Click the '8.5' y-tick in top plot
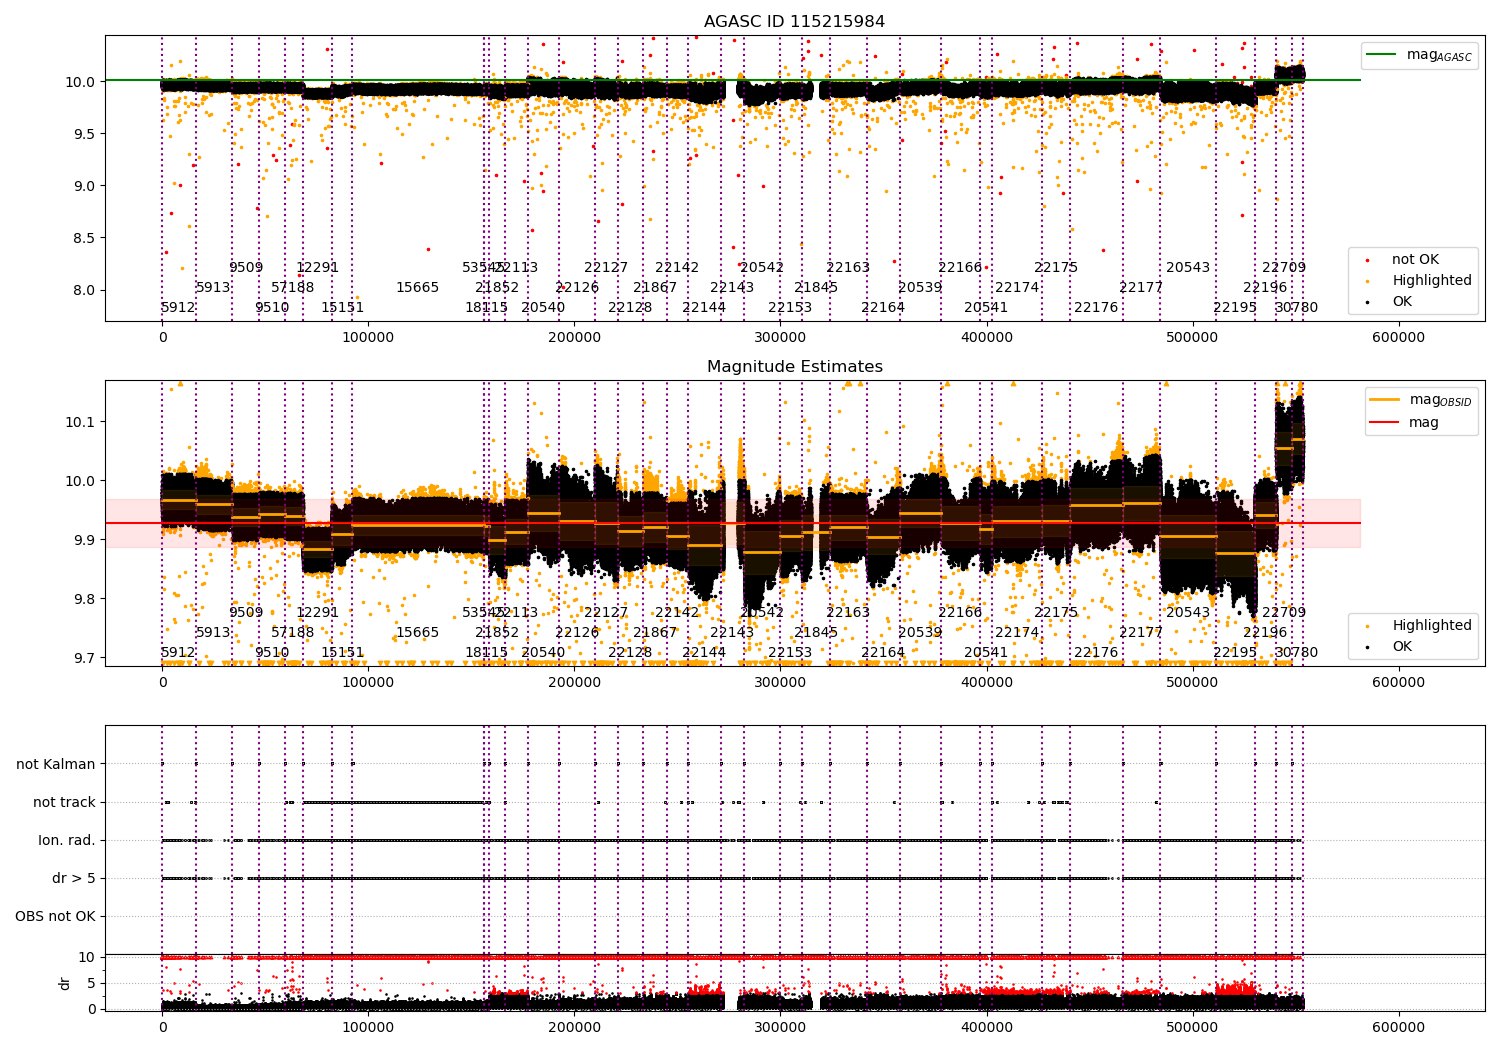Viewport: 1500px width, 1050px height. click(x=85, y=239)
